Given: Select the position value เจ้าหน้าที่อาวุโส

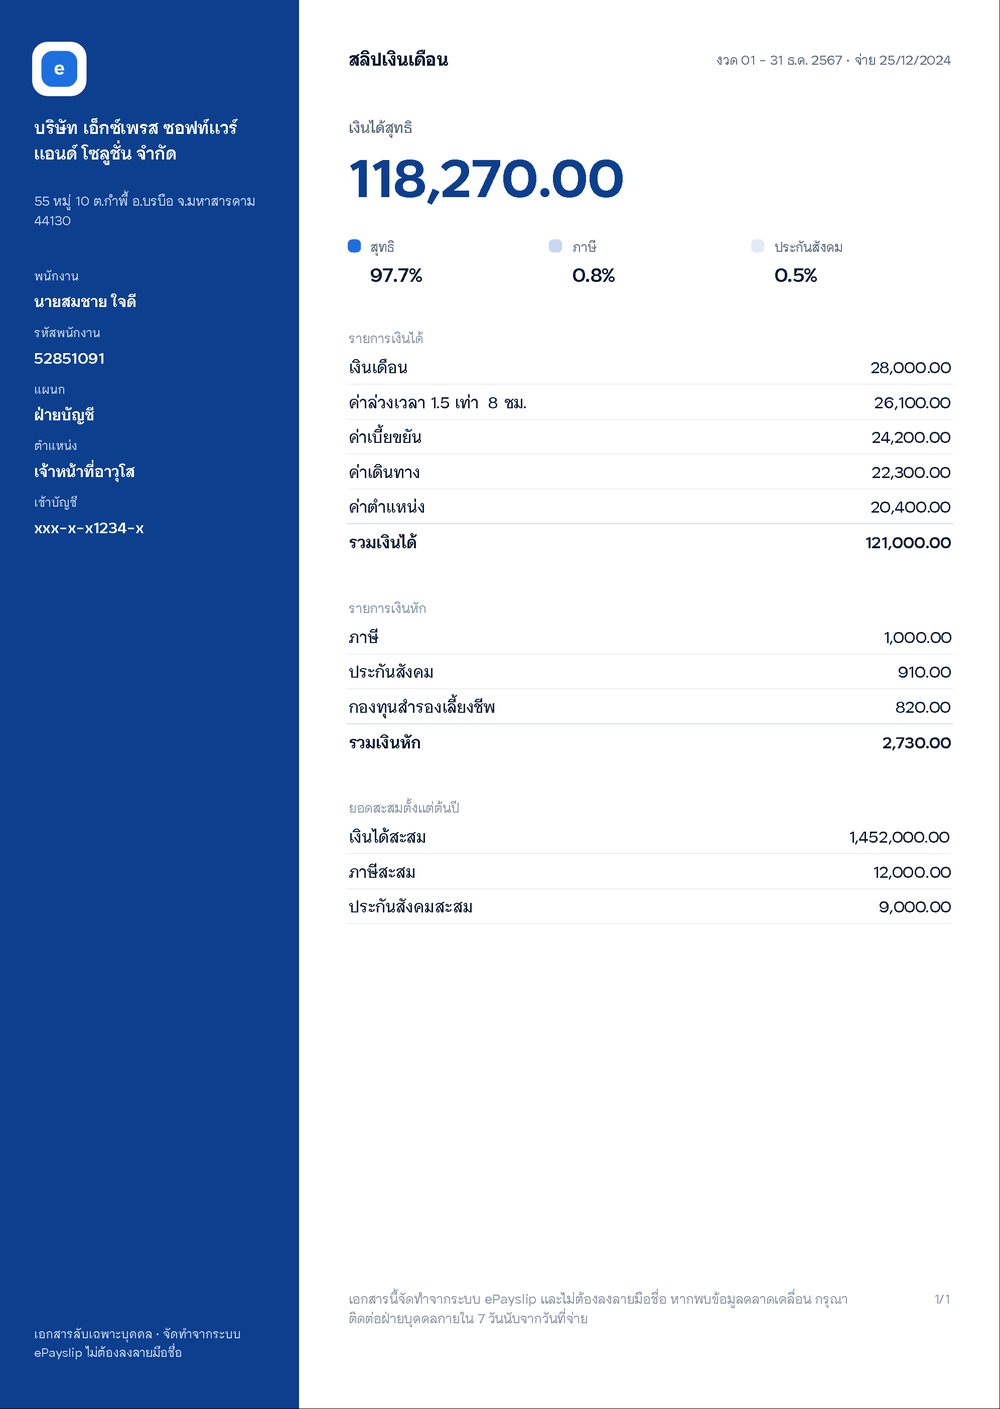Looking at the screenshot, I should point(84,472).
